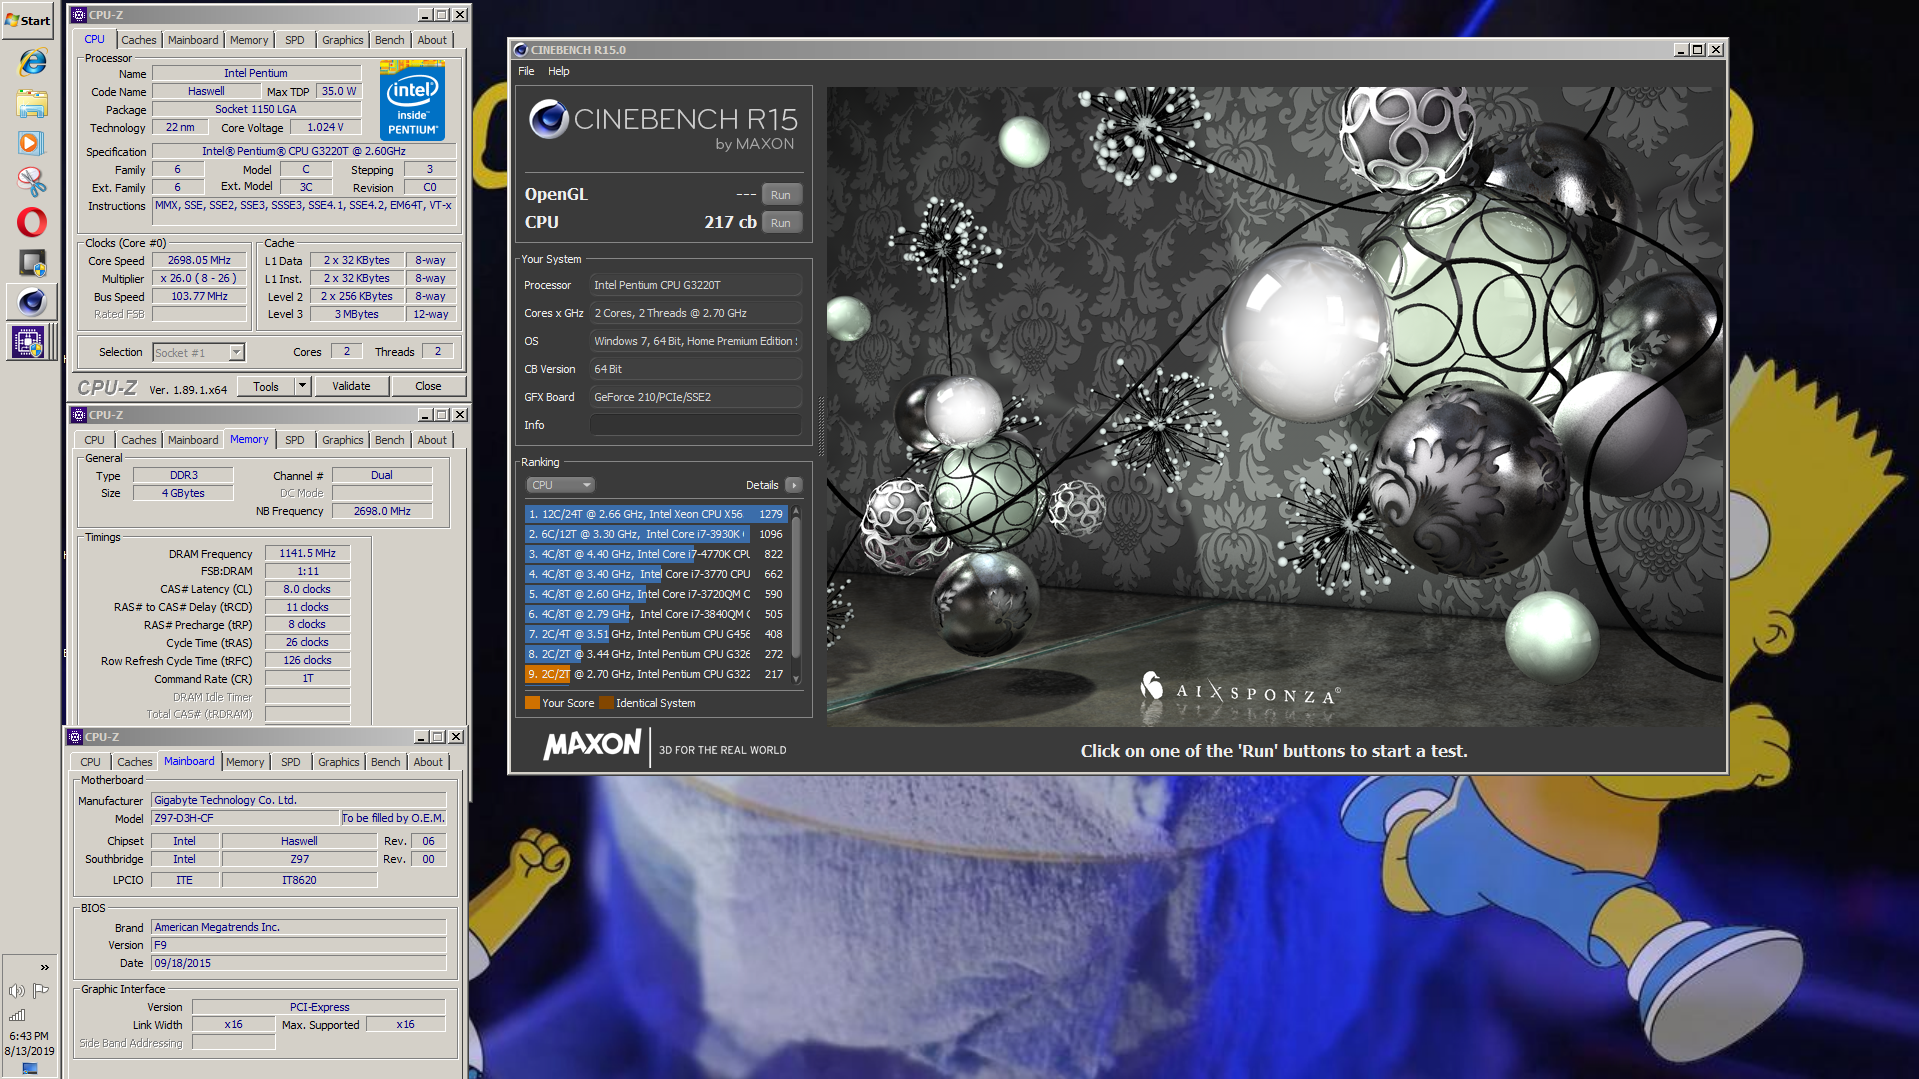Click BIOS Date value 09/18/2015
The height and width of the screenshot is (1079, 1919).
(x=298, y=963)
